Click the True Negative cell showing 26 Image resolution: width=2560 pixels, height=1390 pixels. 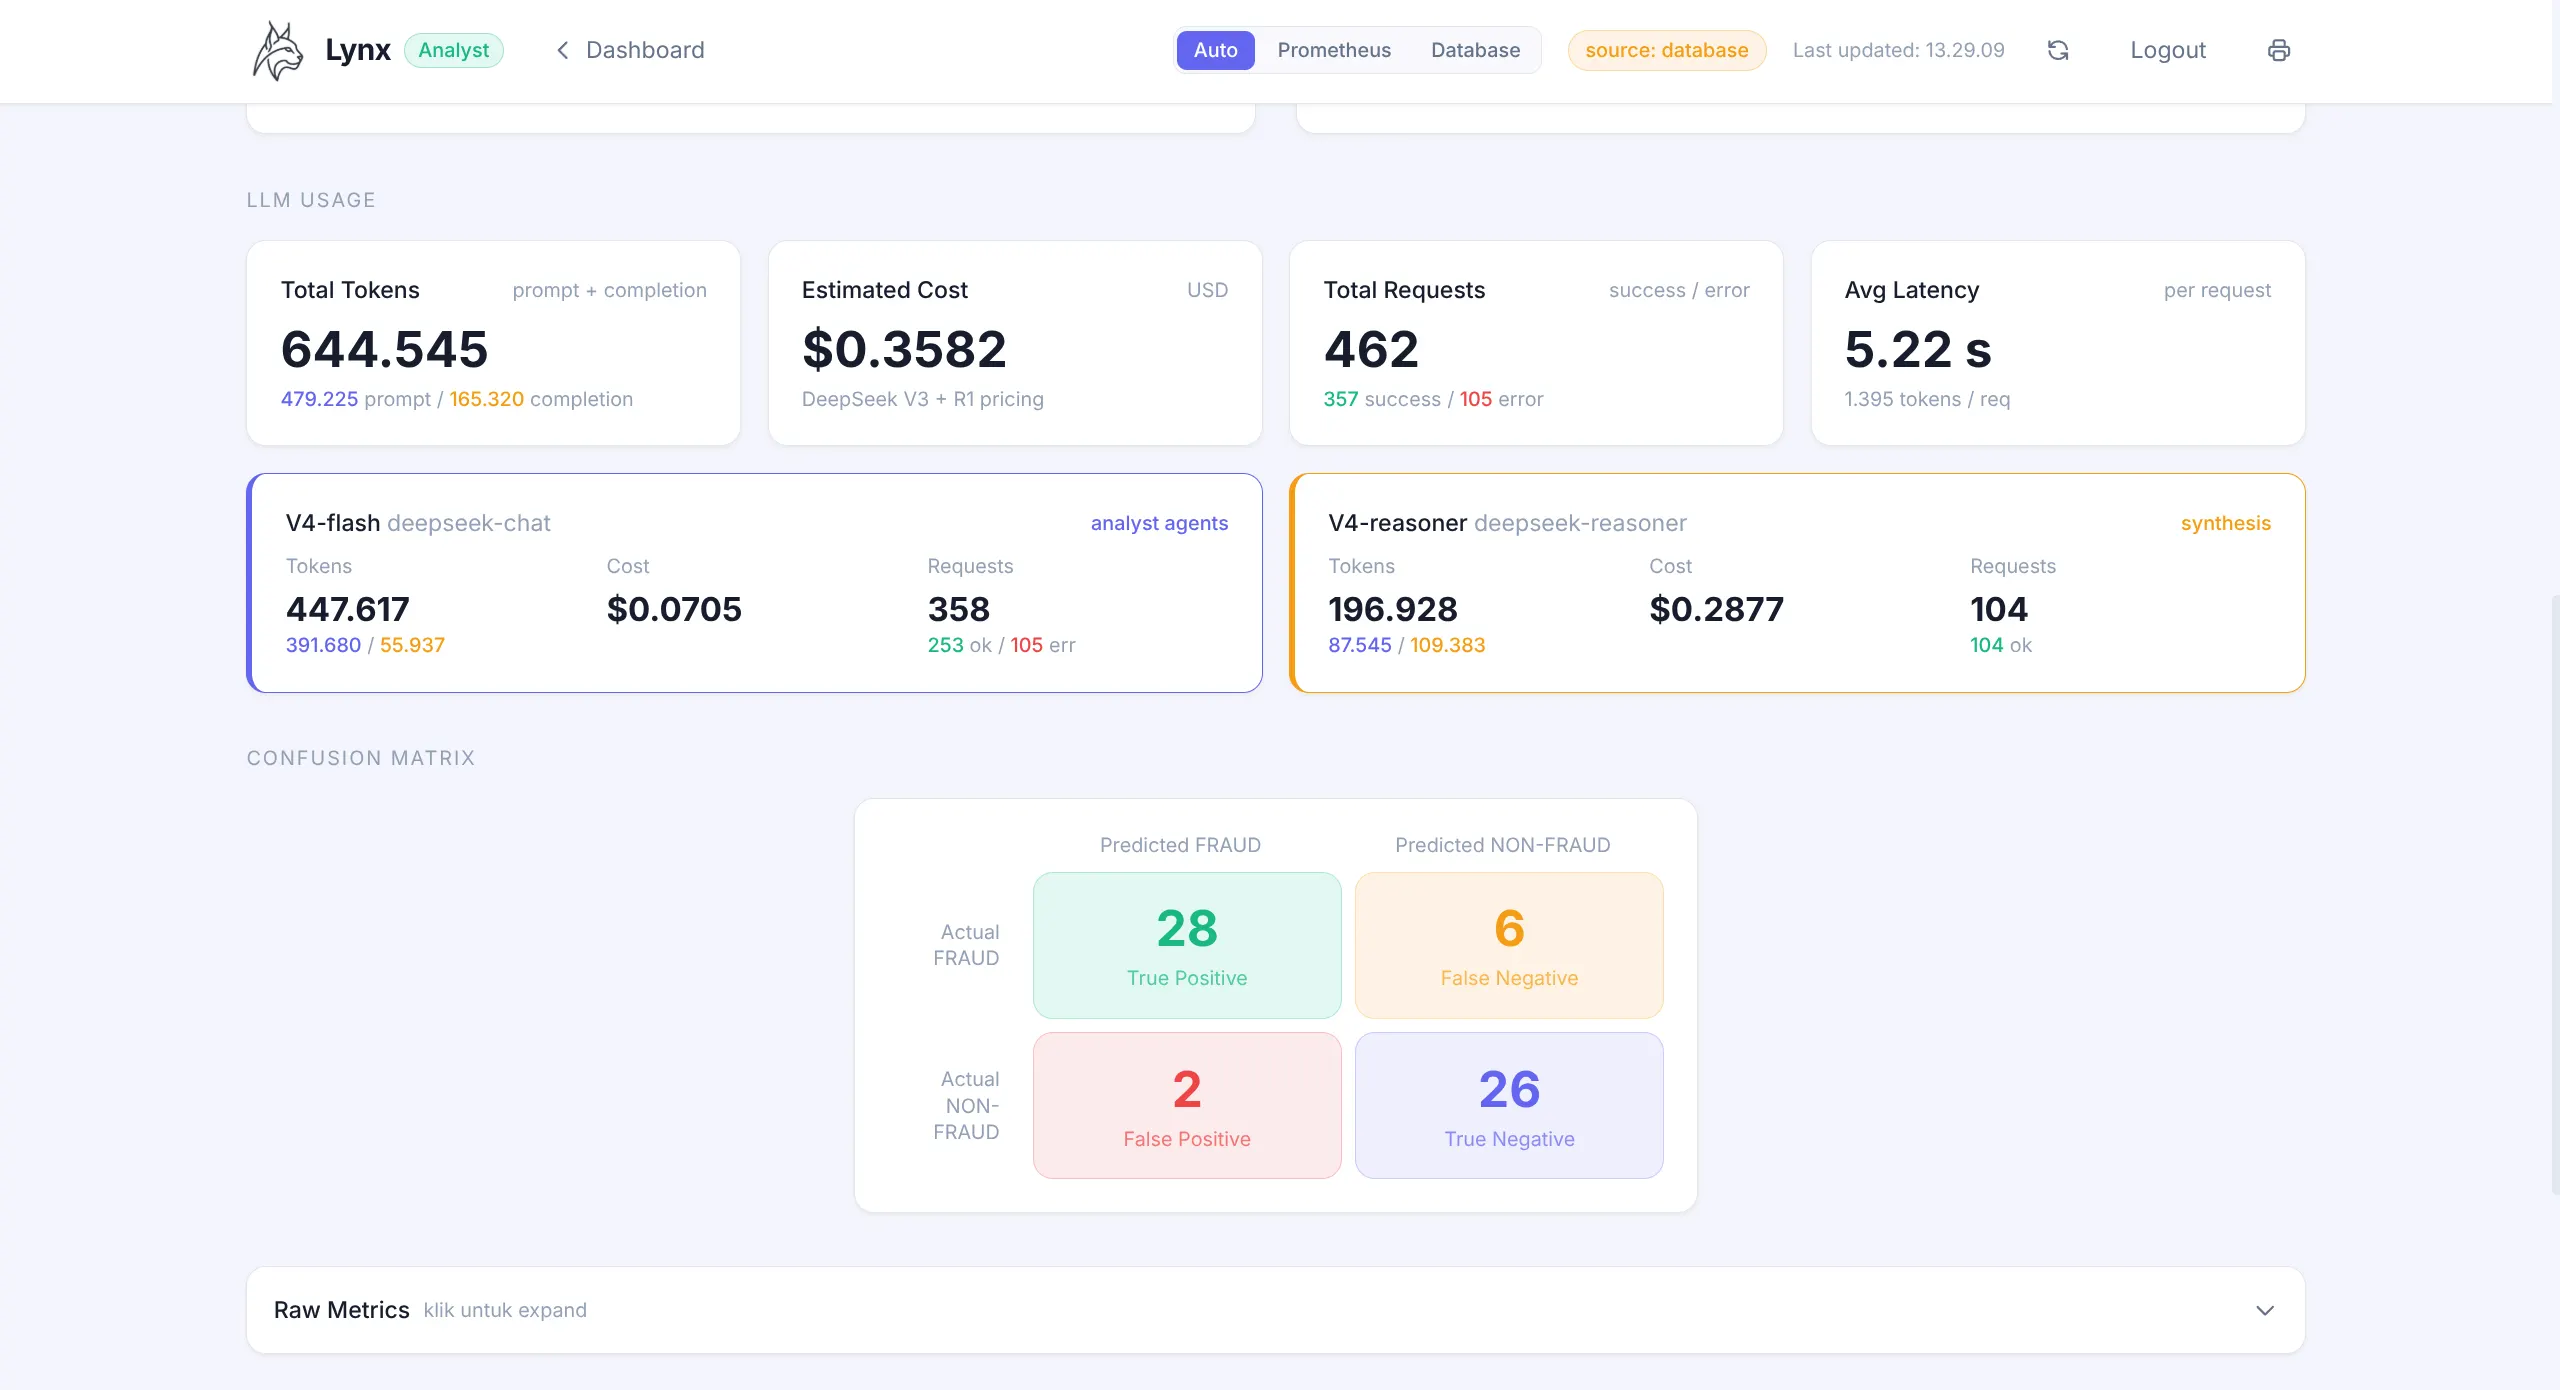(x=1509, y=1105)
